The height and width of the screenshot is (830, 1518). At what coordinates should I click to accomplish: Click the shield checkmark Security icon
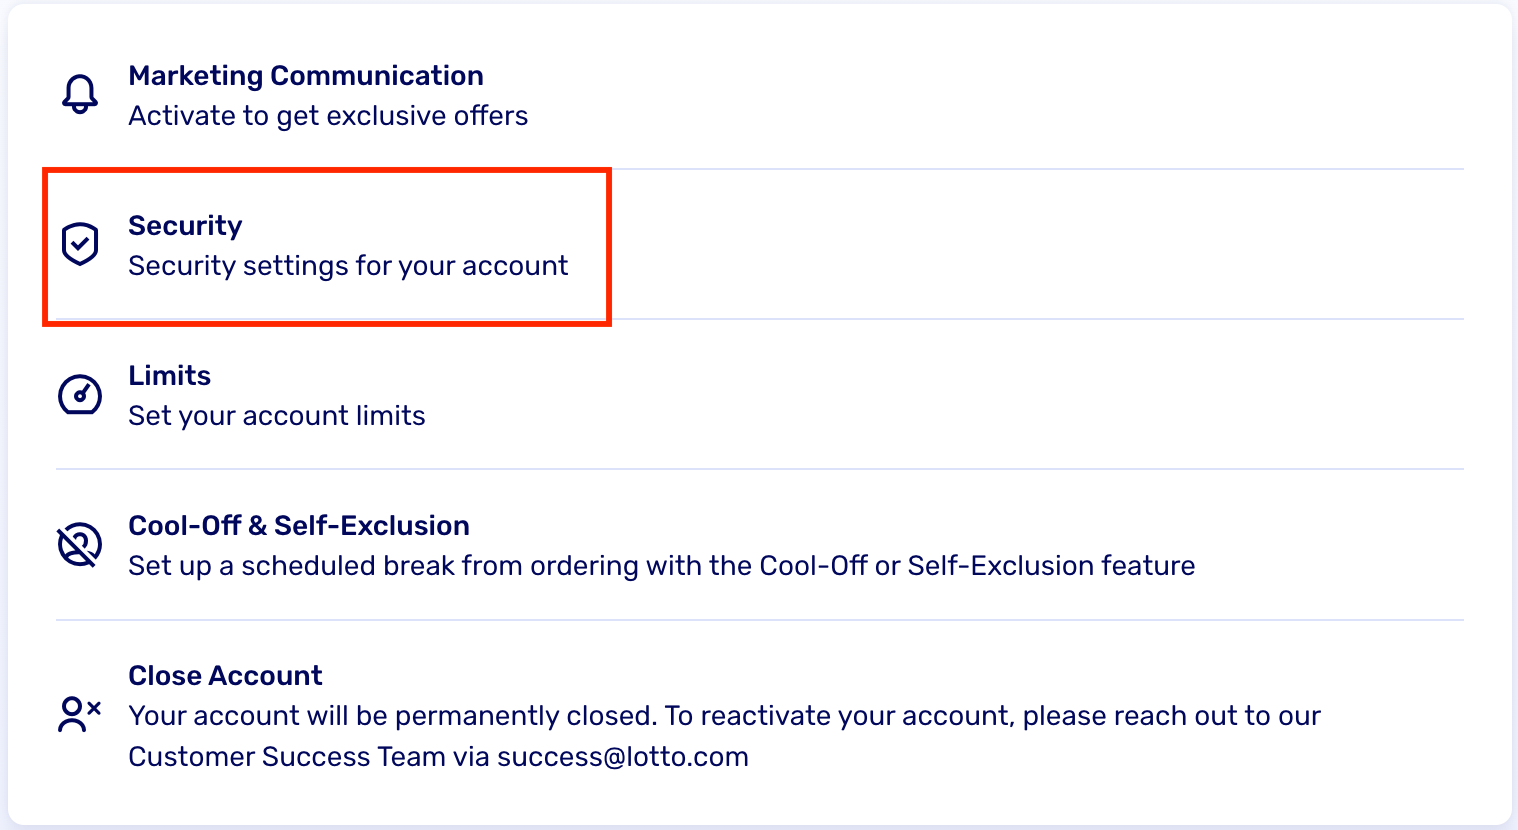pyautogui.click(x=80, y=244)
